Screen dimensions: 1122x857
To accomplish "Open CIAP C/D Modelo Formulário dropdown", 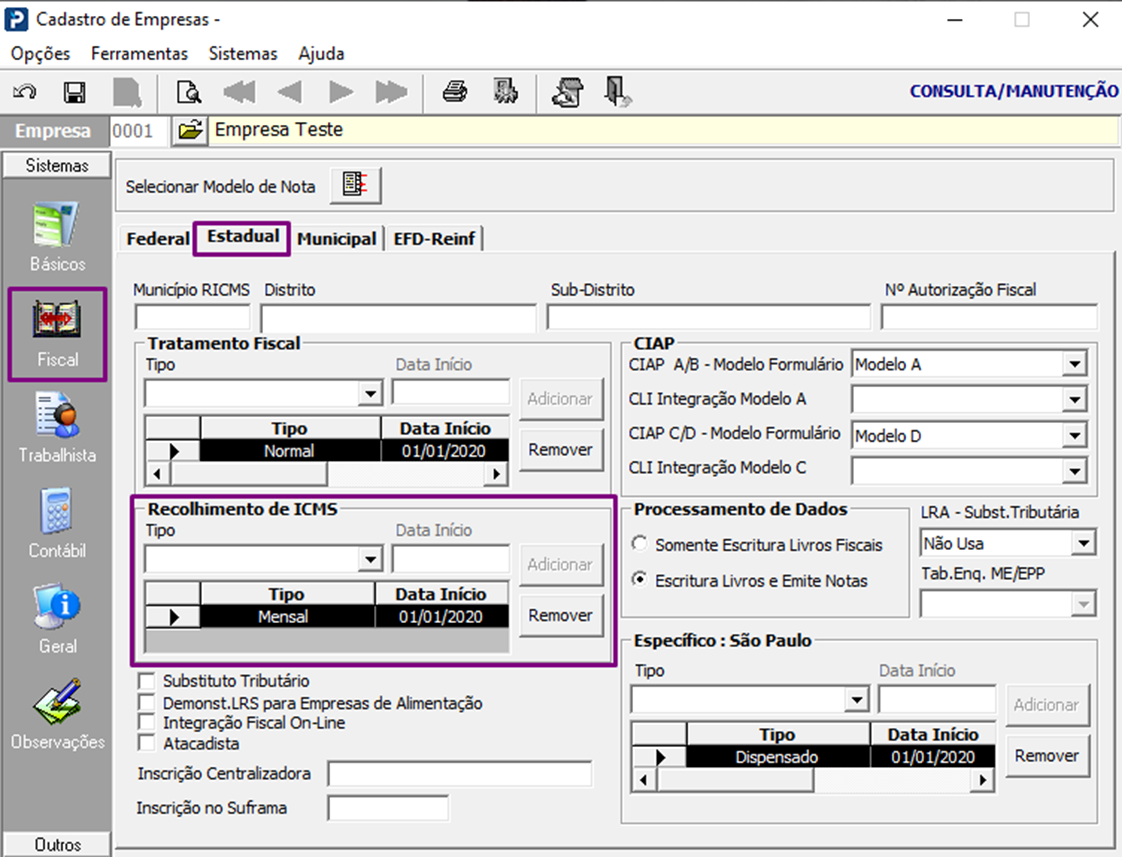I will 1074,435.
